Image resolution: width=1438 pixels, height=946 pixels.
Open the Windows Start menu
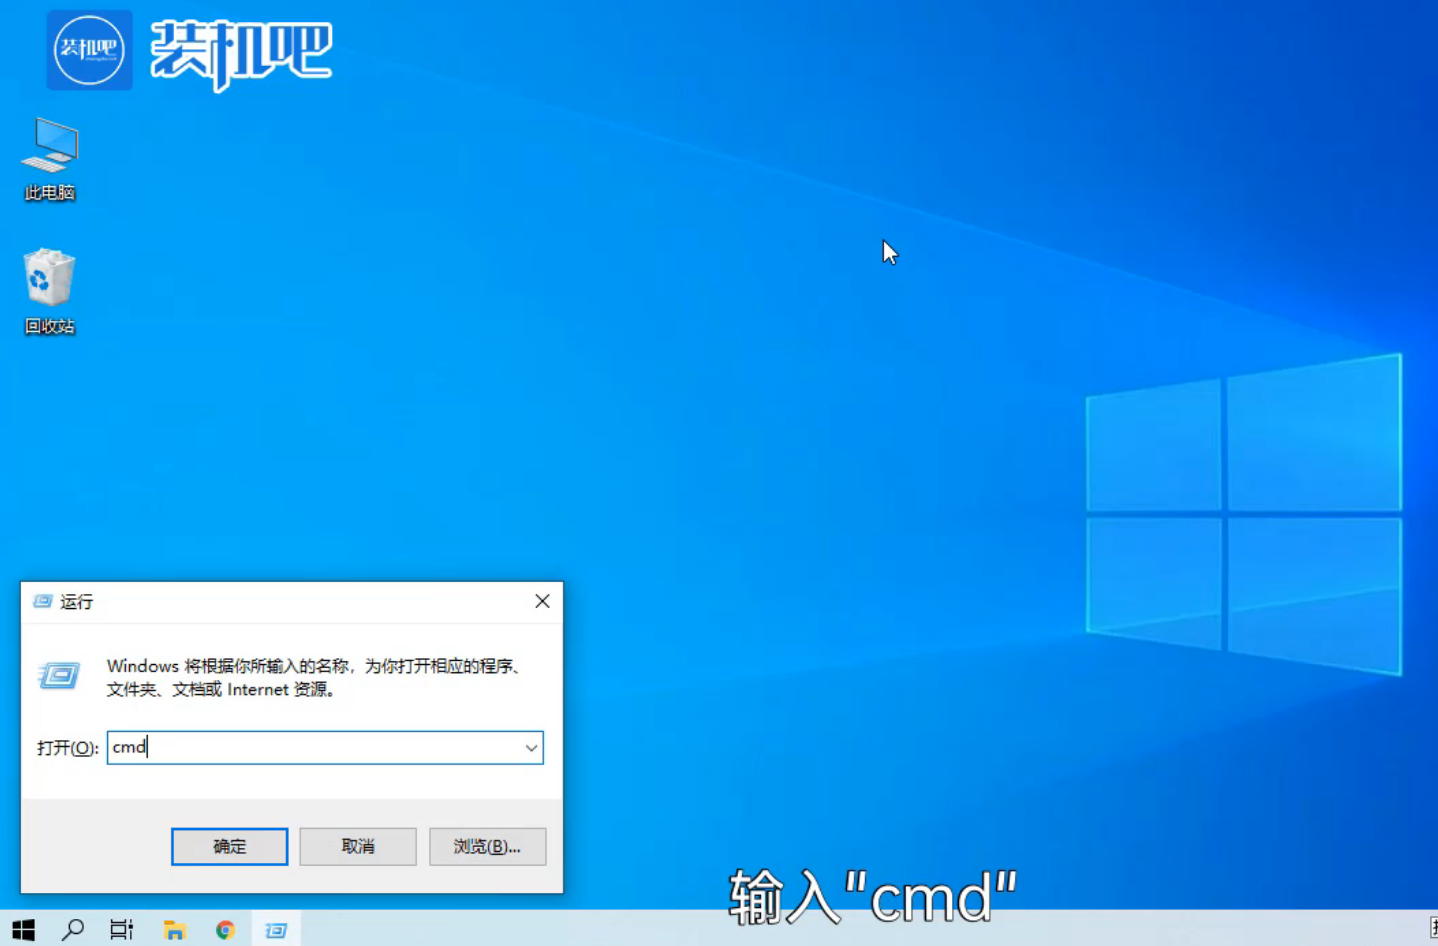[23, 929]
